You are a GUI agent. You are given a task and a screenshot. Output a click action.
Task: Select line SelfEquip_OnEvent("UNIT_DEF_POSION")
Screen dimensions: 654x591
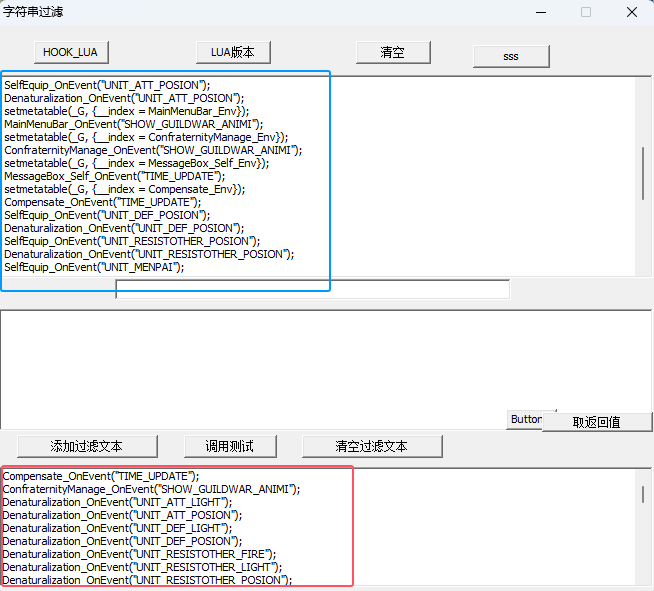107,215
